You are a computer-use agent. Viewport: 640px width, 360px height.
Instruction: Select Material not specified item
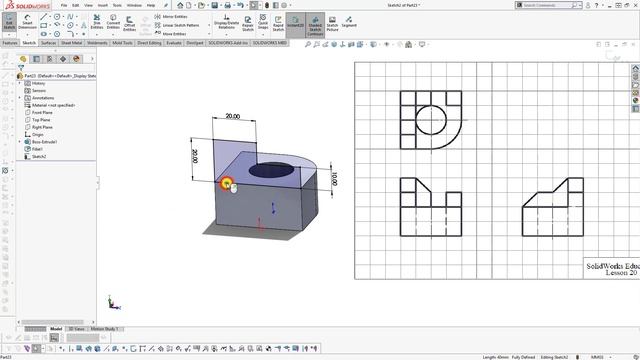click(x=50, y=105)
